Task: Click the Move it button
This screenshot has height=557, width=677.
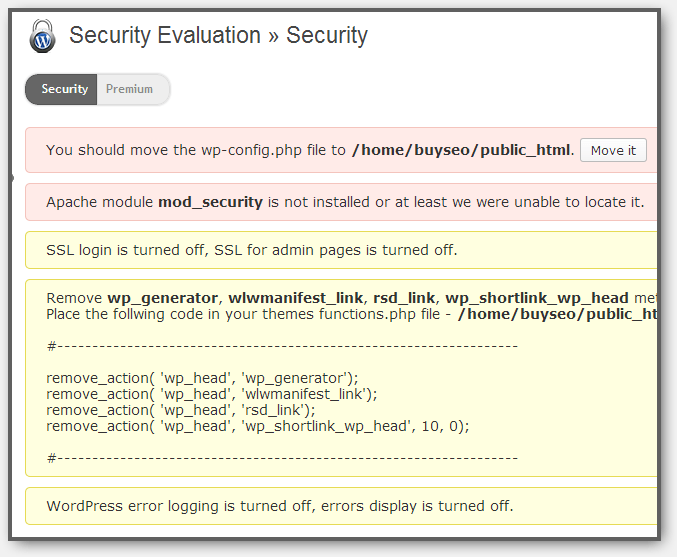Action: (613, 150)
